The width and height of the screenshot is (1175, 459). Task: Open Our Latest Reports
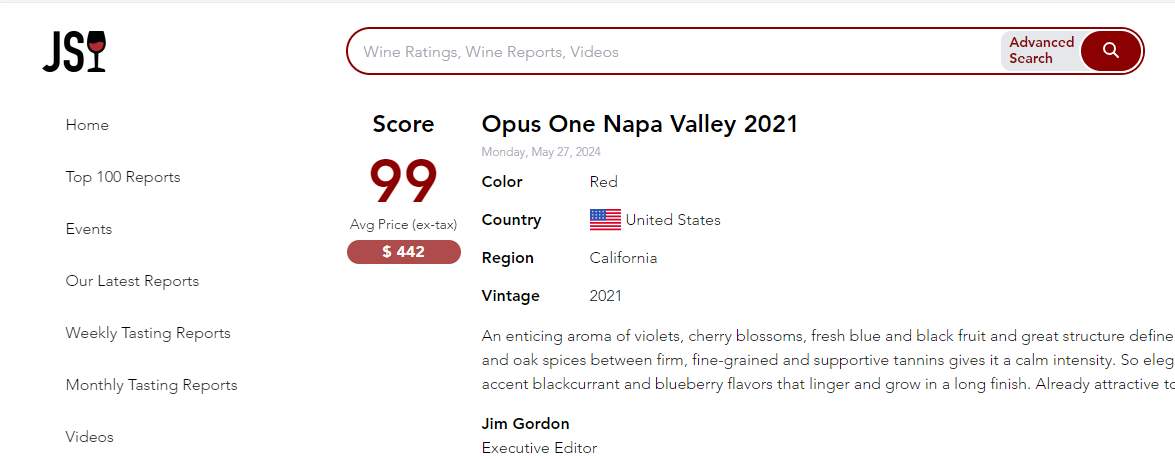coord(132,281)
